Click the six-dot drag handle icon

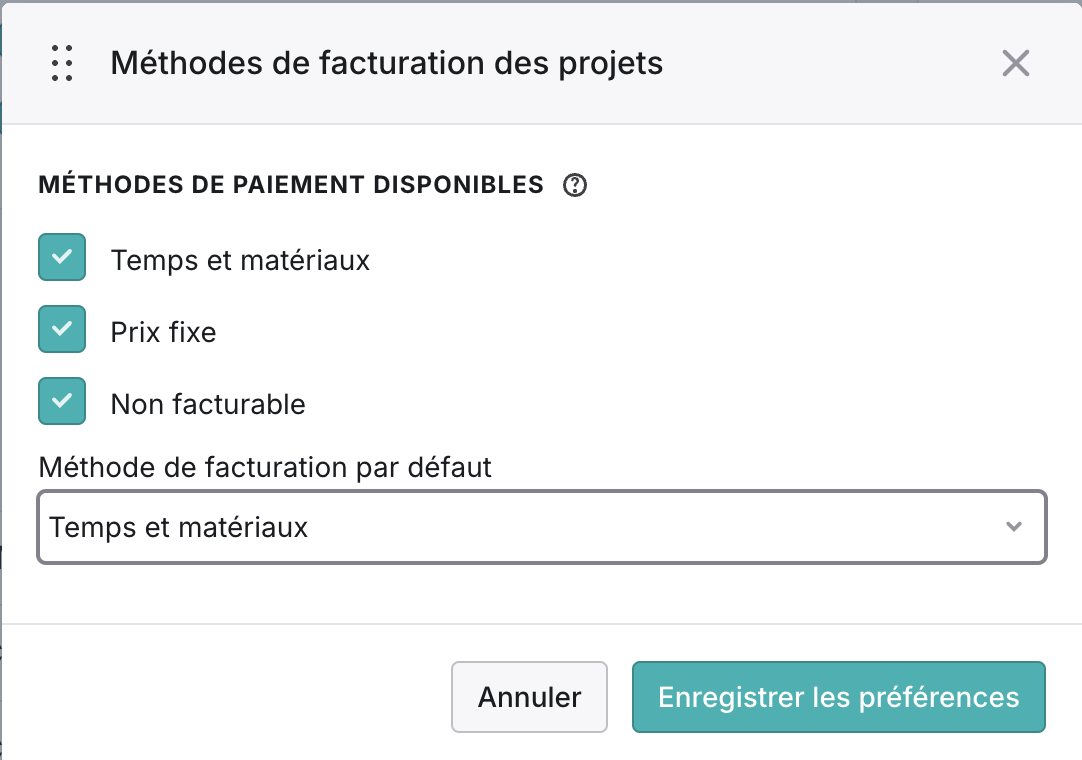62,64
